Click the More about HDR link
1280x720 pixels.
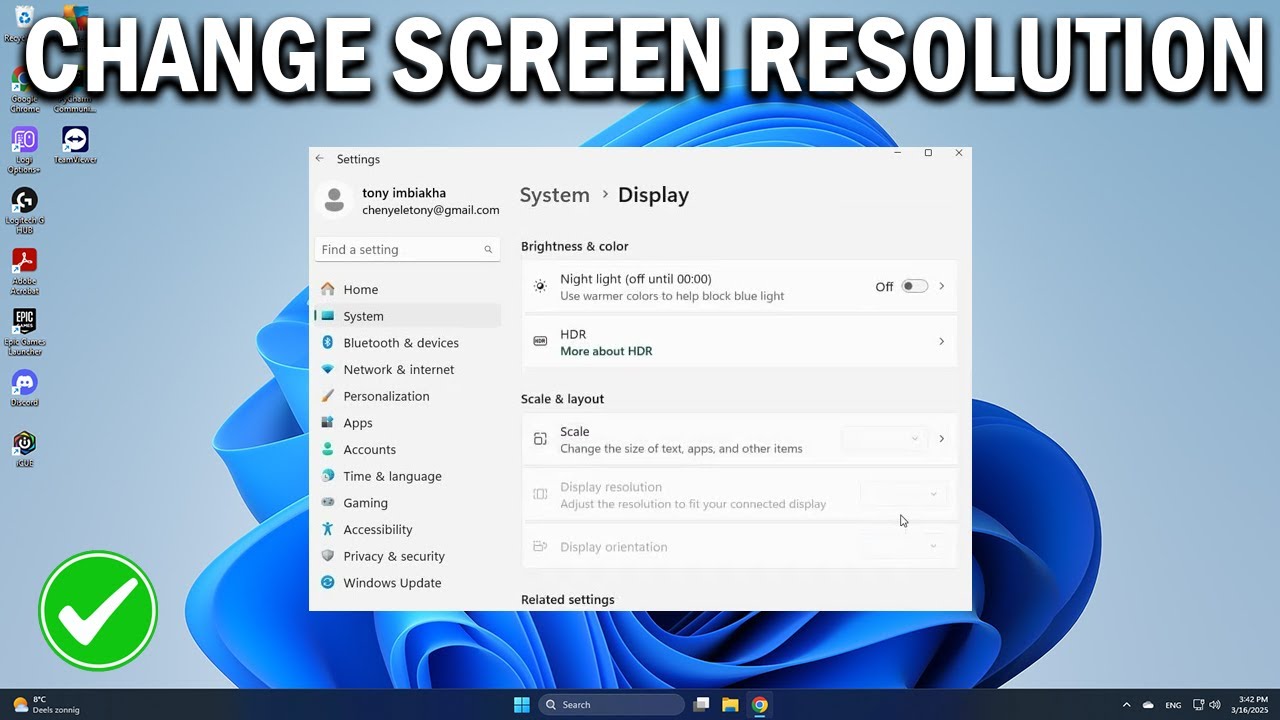606,351
